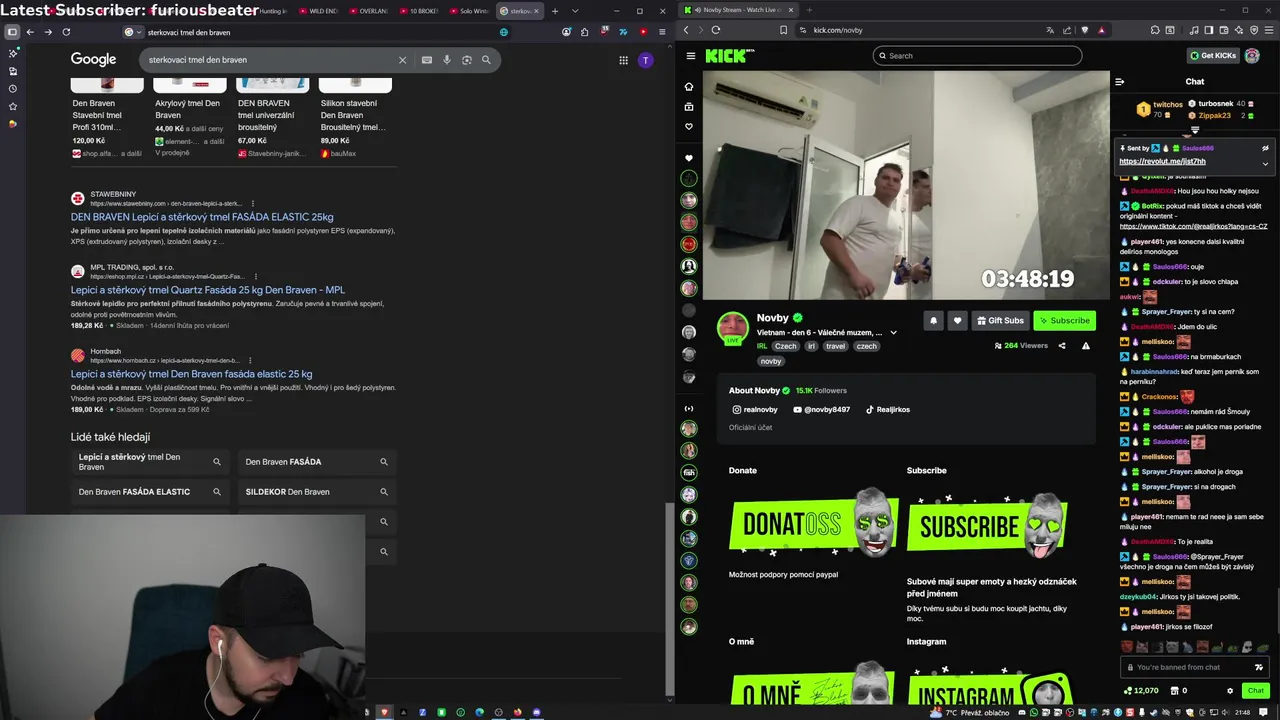Close the sterkovaci search tab
The height and width of the screenshot is (720, 1280).
pos(537,11)
